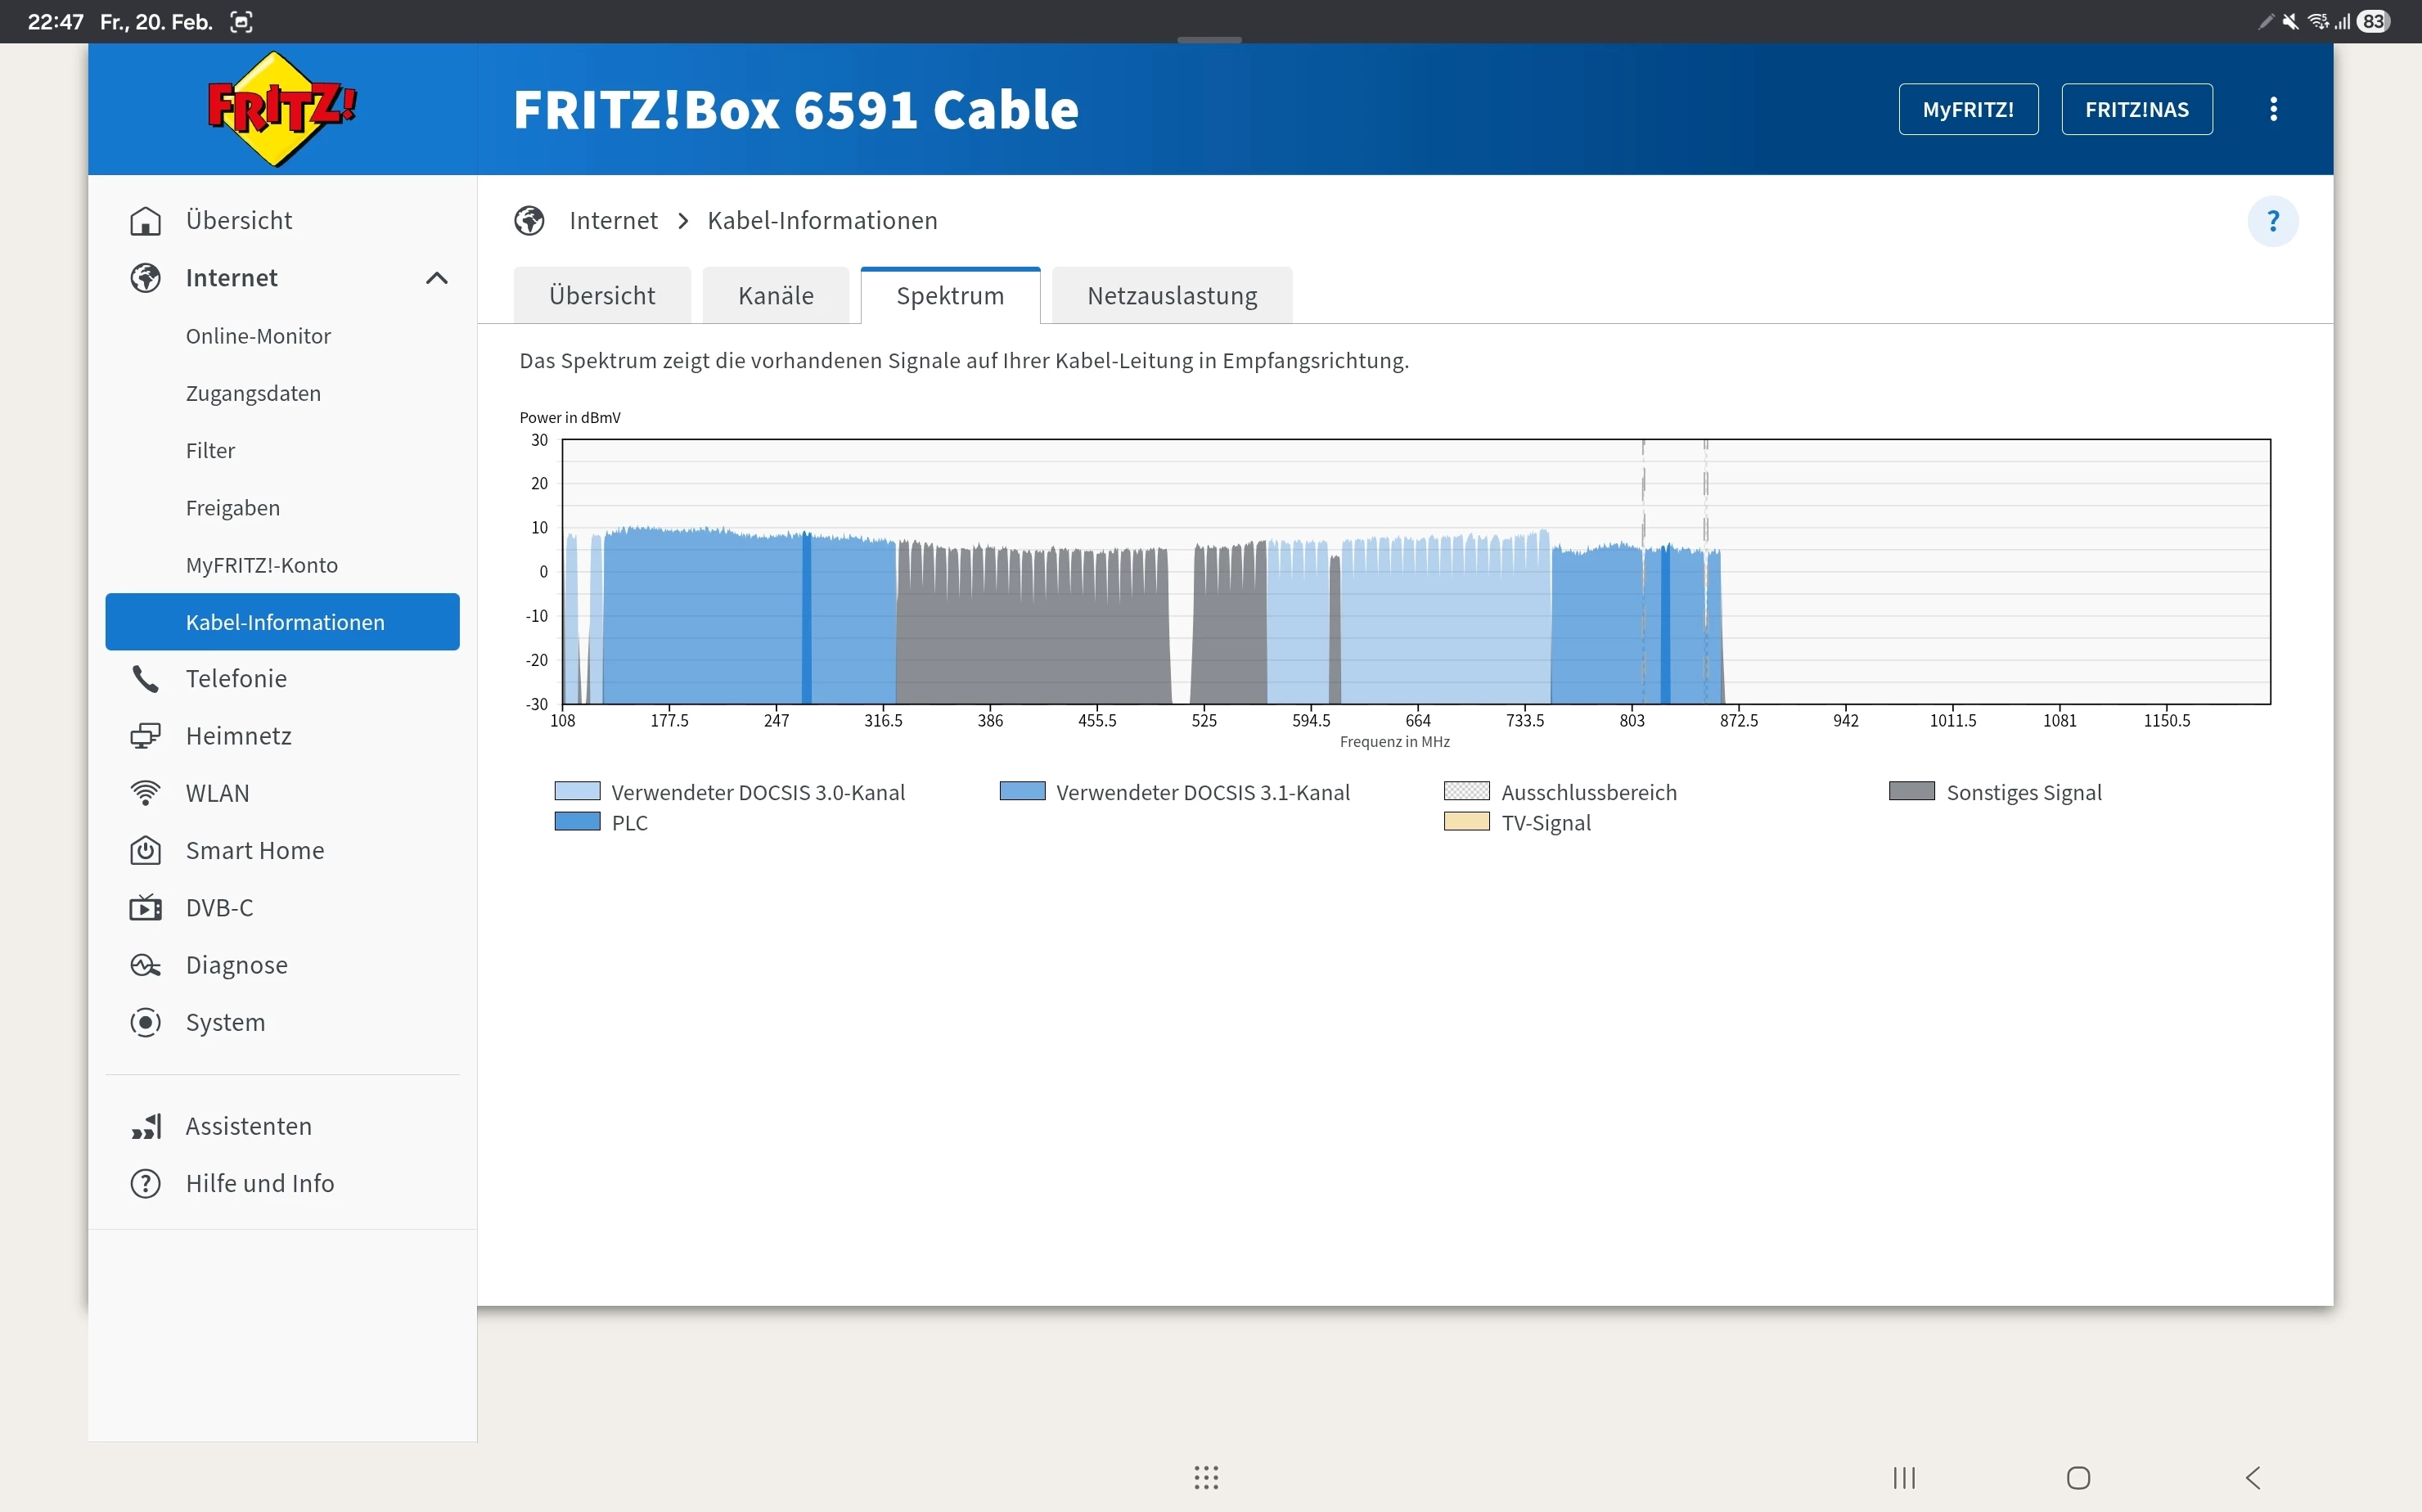Click the System icon in sidebar
The image size is (2422, 1512).
146,1022
